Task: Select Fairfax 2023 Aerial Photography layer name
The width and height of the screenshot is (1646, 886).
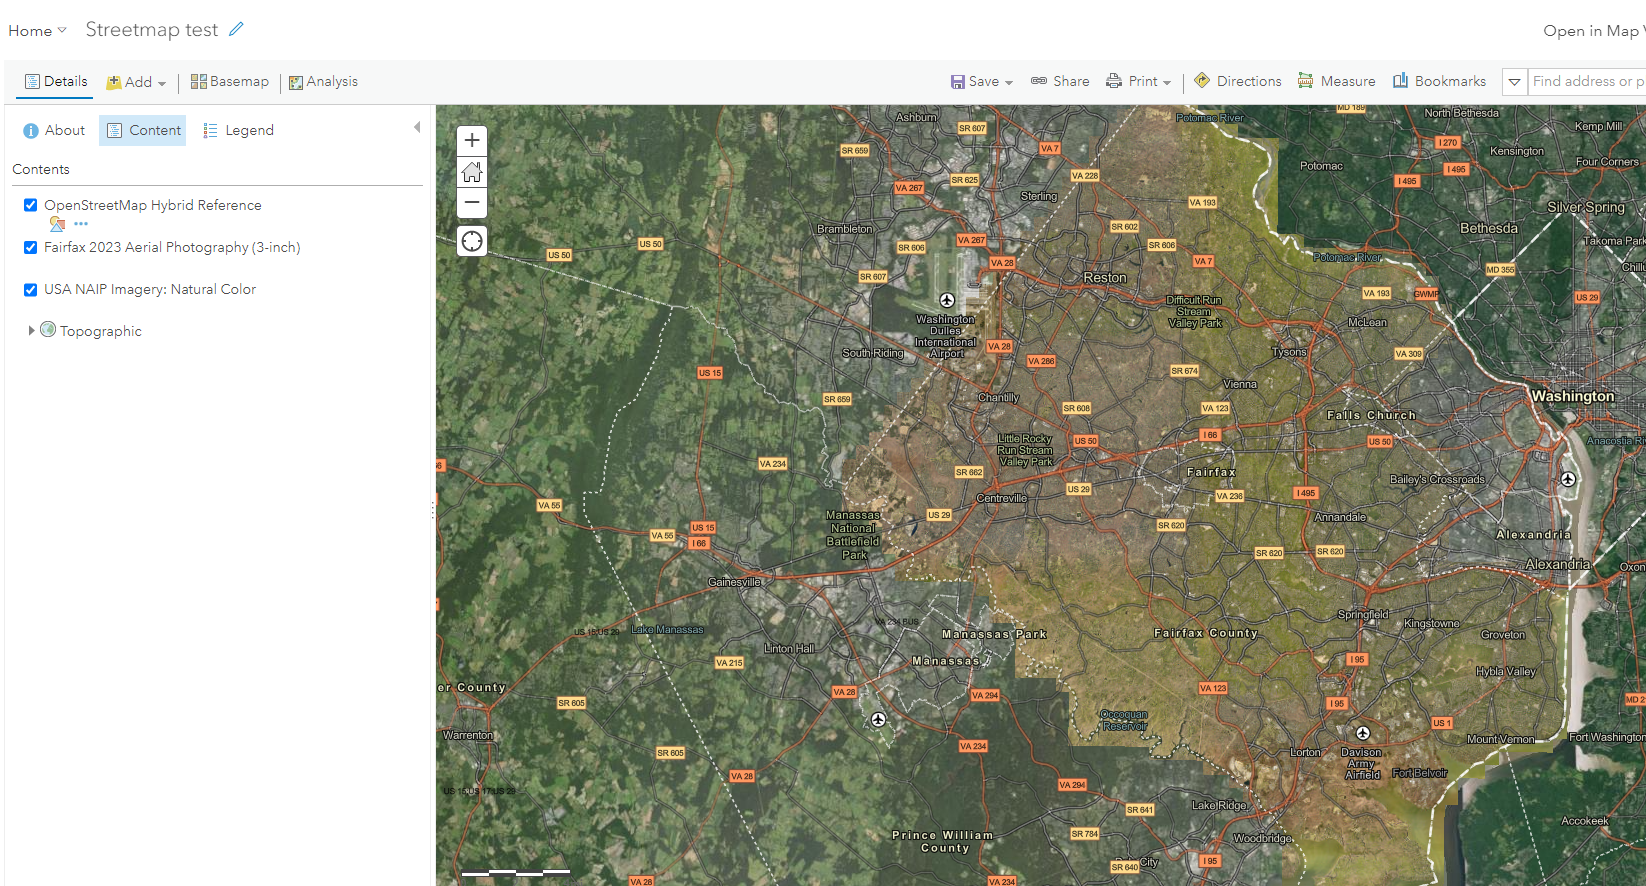Action: click(x=172, y=247)
